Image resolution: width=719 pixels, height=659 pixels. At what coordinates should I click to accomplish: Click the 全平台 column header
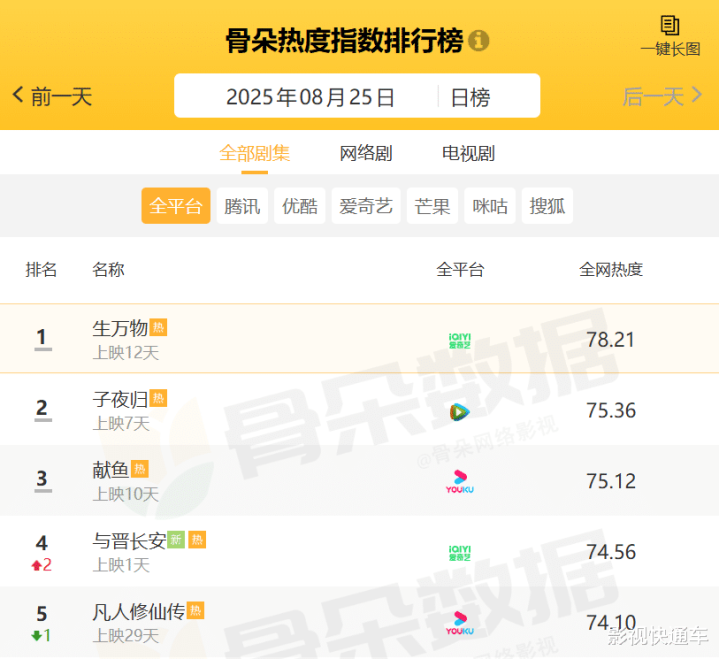[460, 269]
